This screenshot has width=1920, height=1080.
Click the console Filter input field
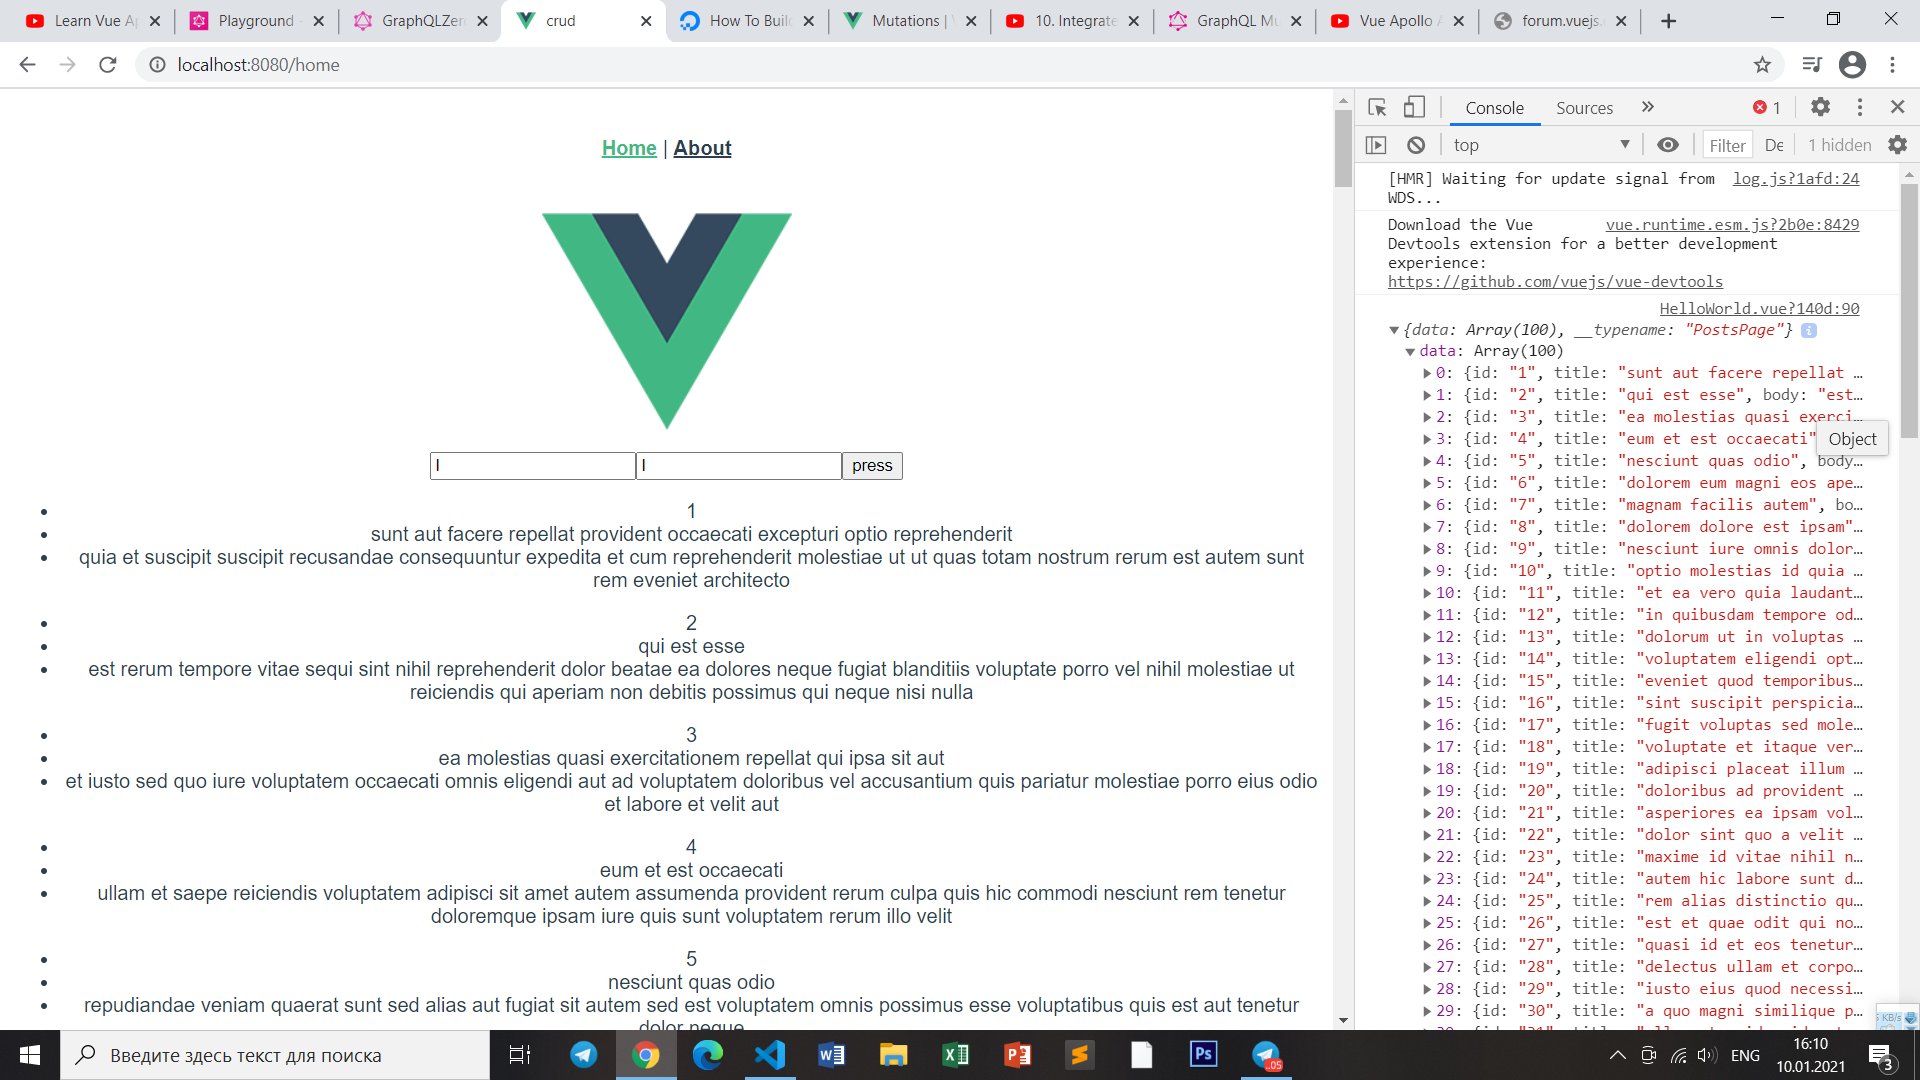click(x=1728, y=146)
